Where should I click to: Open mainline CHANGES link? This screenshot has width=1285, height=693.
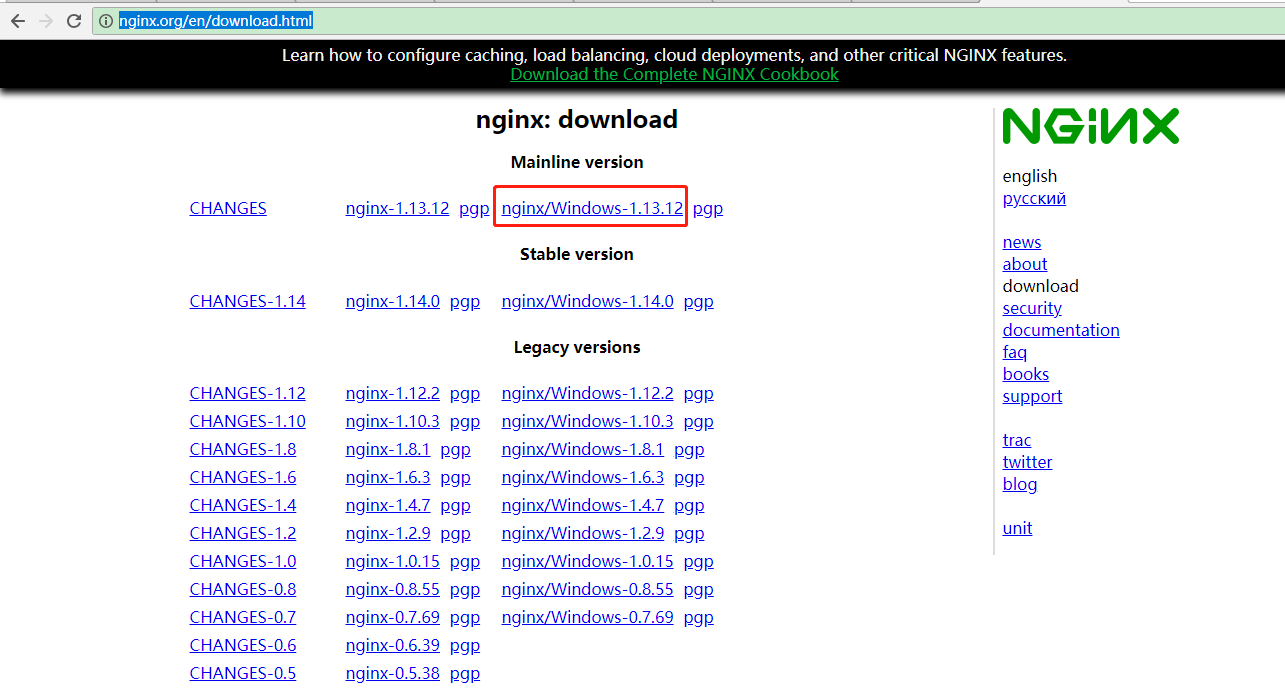tap(228, 208)
